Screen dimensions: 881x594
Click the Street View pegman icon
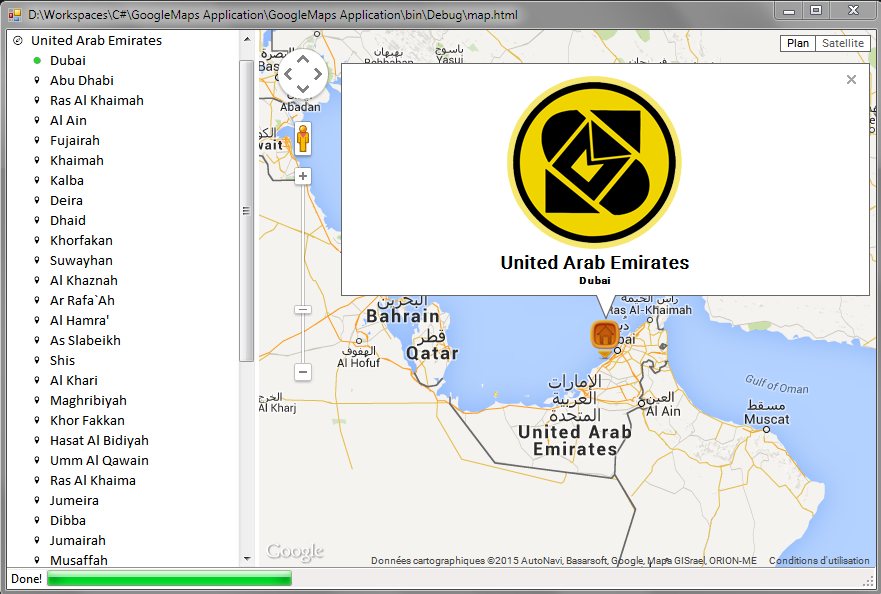pyautogui.click(x=303, y=139)
